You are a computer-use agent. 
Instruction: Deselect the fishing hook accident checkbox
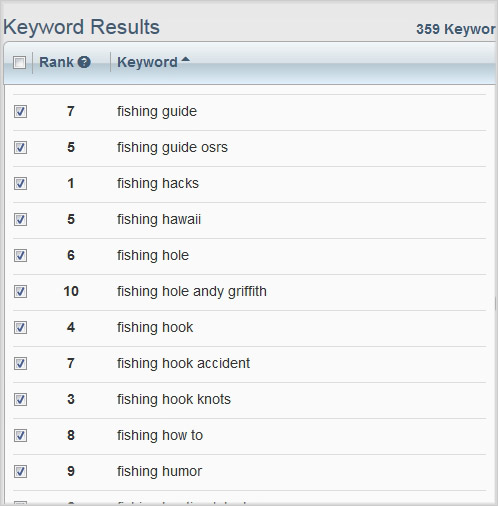click(20, 363)
